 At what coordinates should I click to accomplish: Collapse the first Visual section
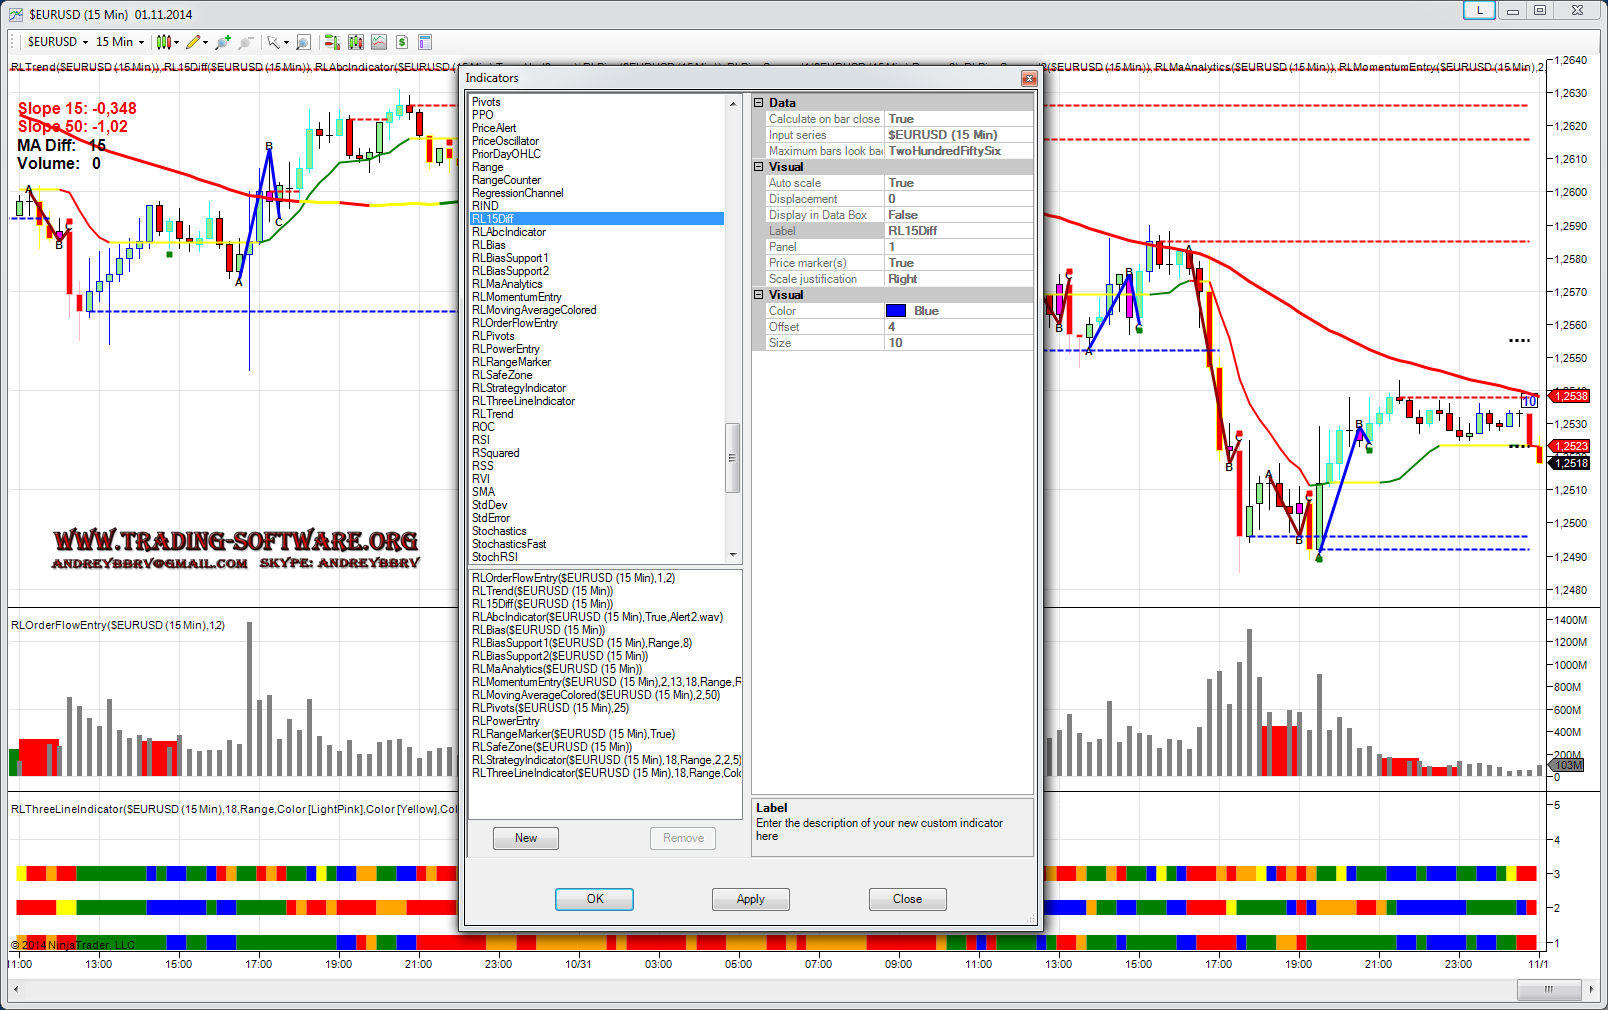(759, 167)
